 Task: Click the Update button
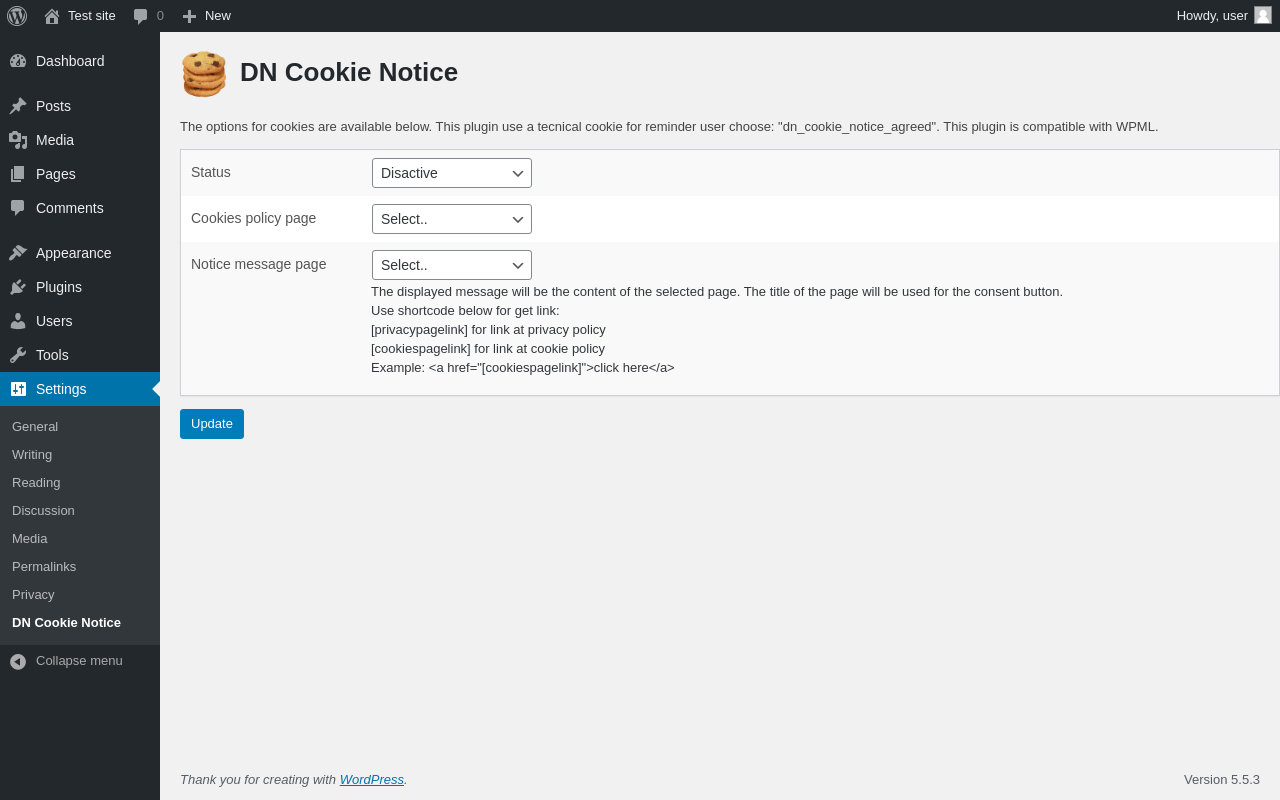pos(212,424)
